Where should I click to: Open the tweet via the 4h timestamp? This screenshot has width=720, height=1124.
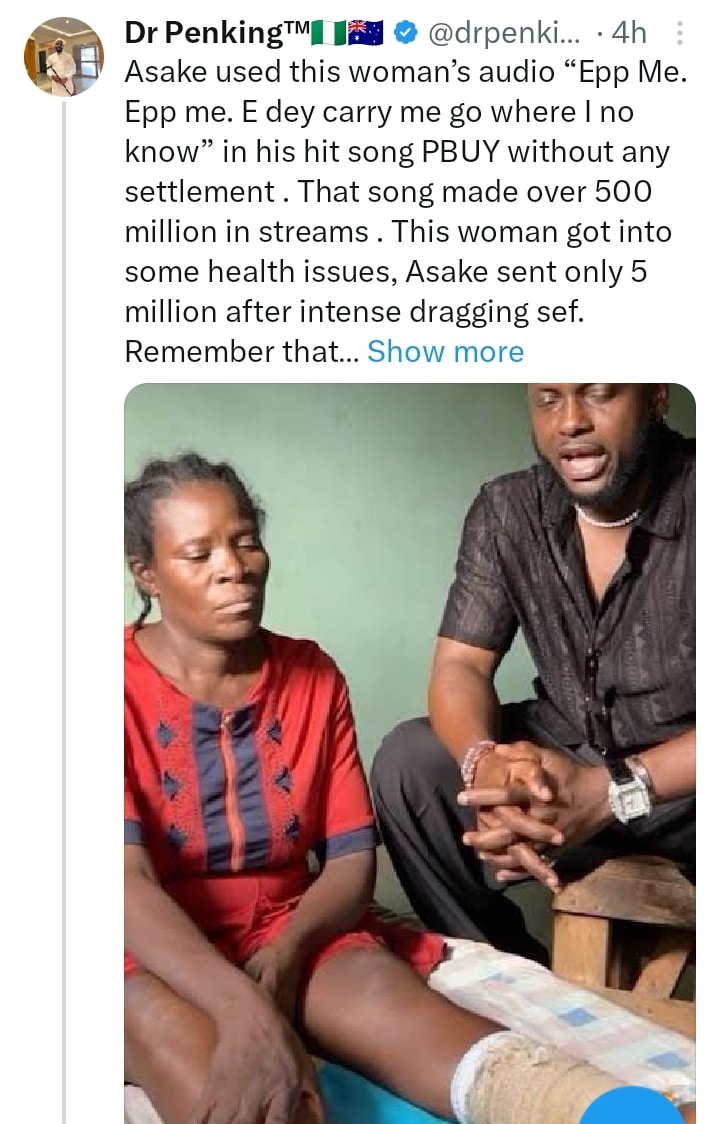pos(628,34)
